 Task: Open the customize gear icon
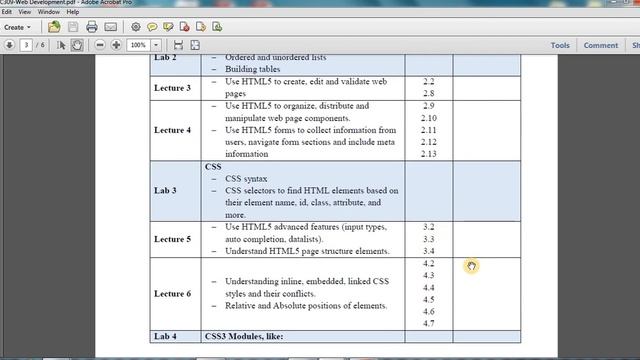pyautogui.click(x=136, y=27)
